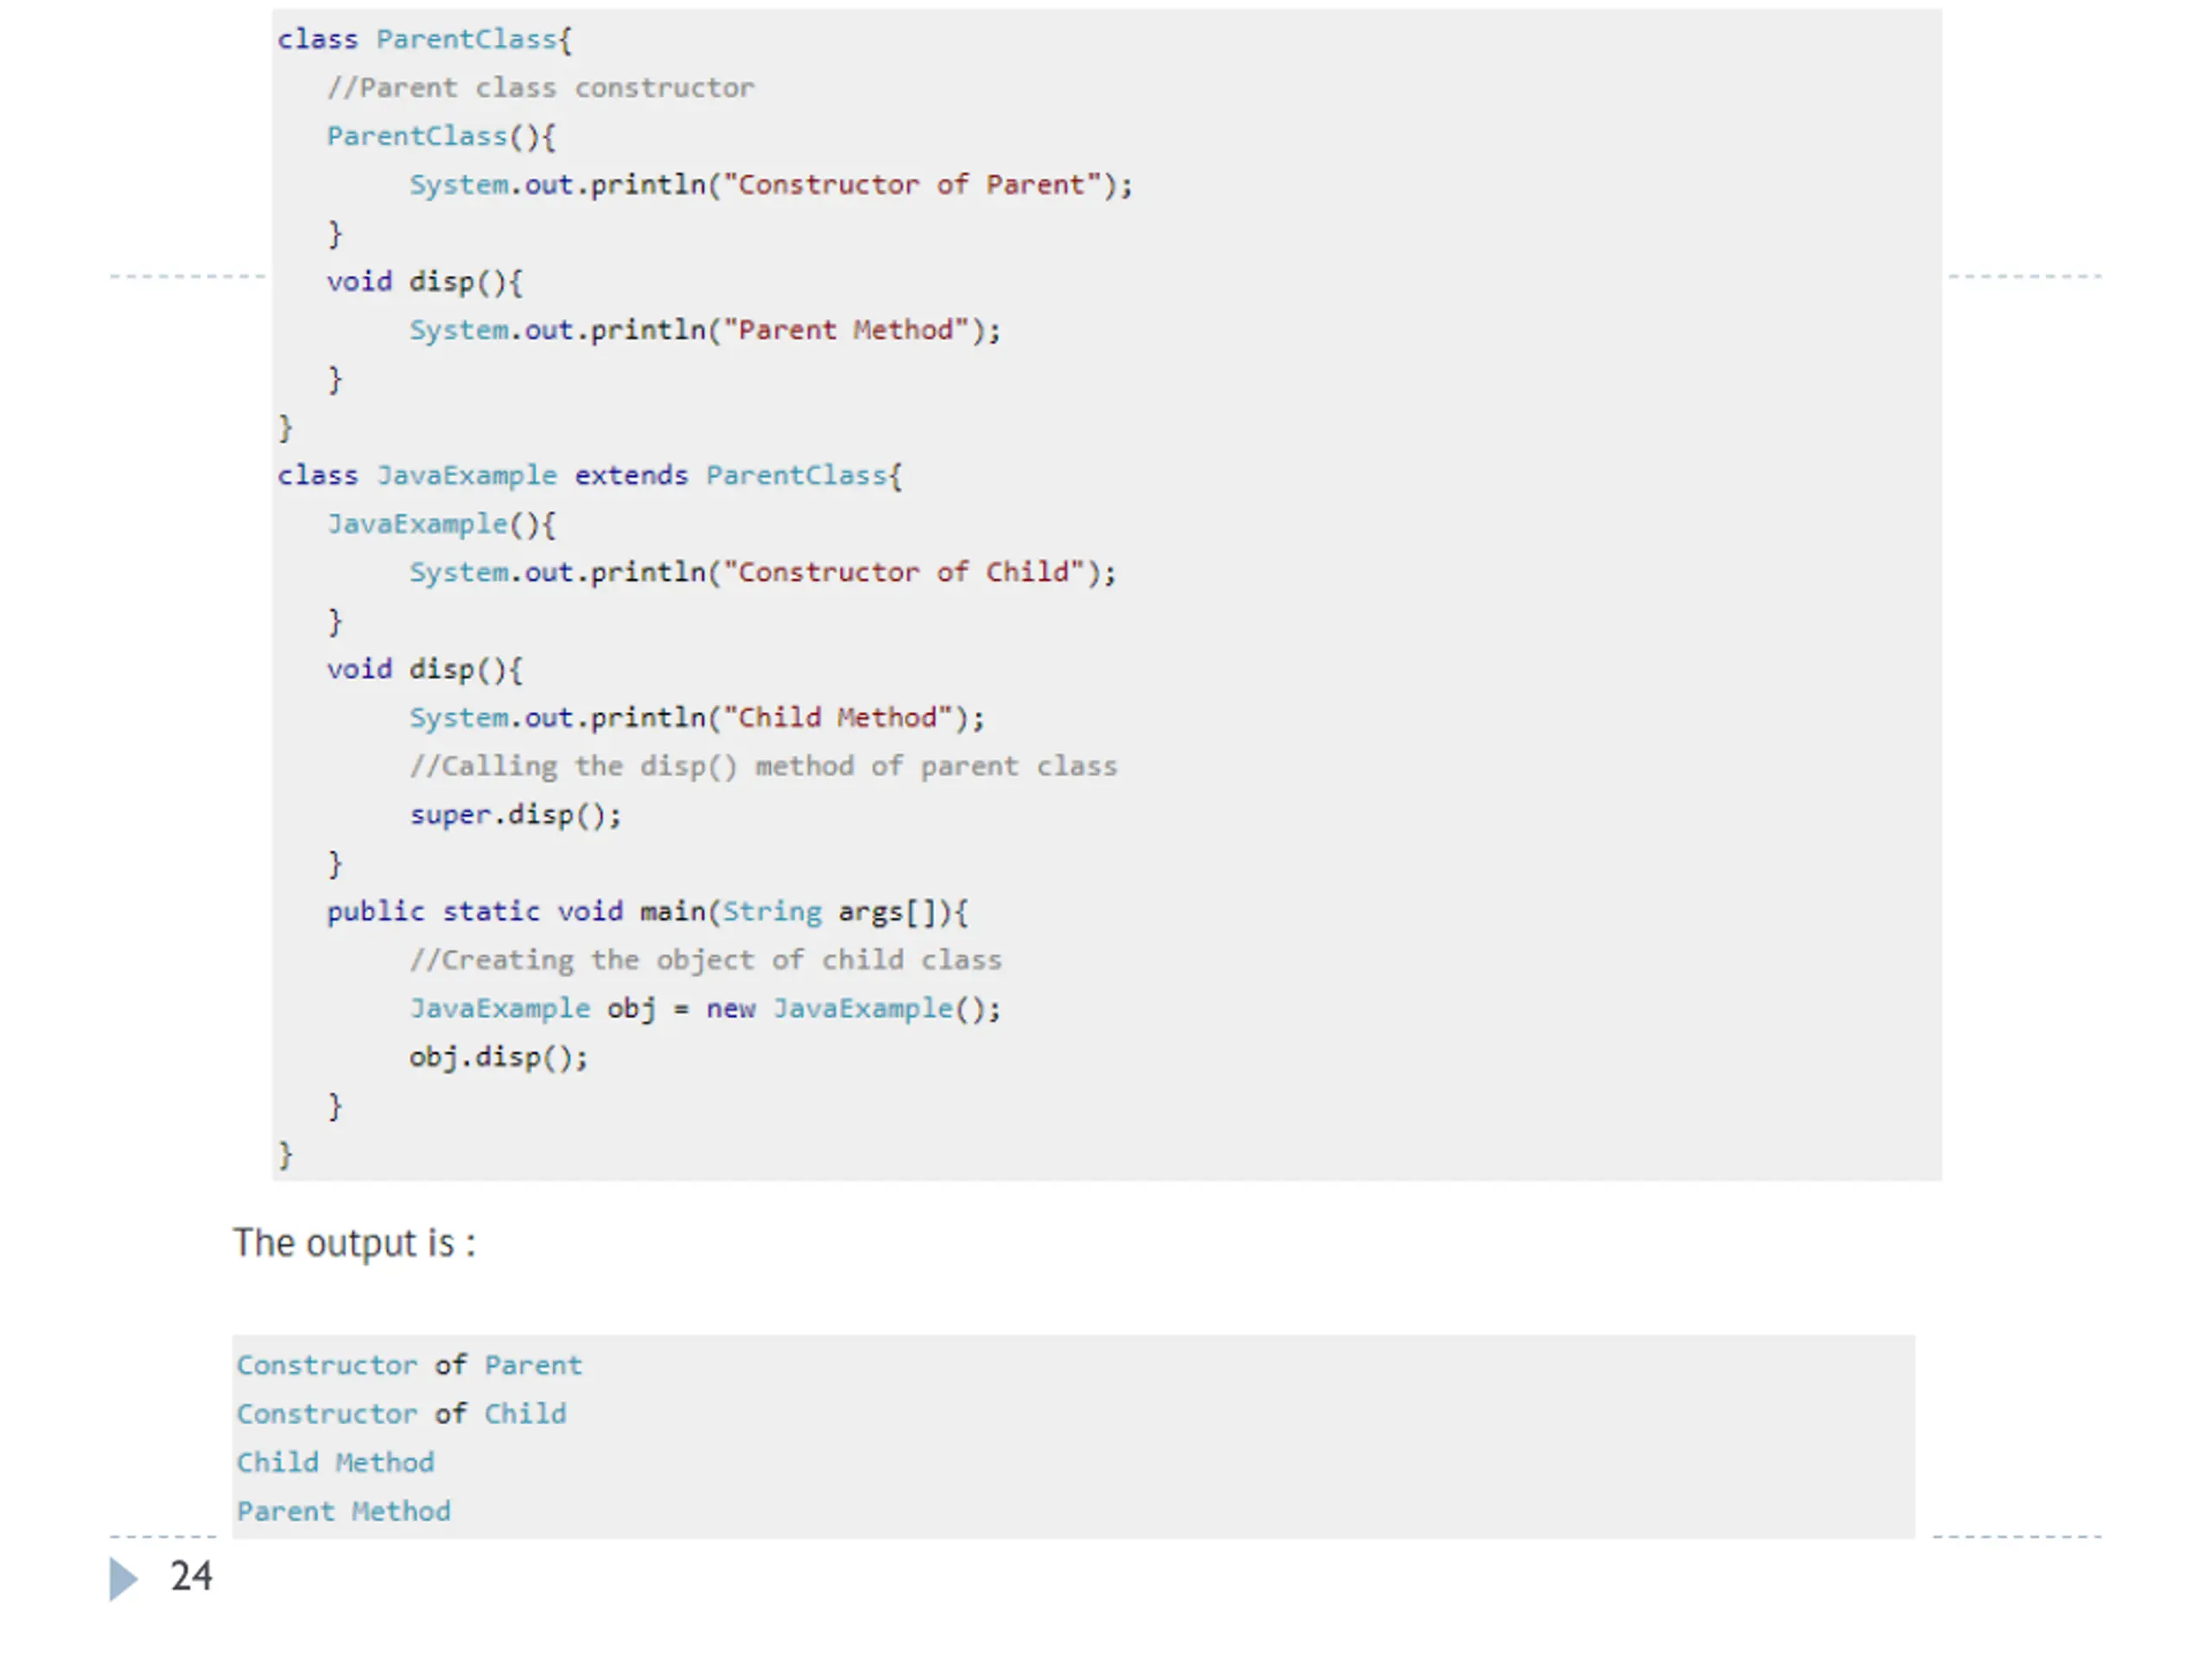The width and height of the screenshot is (2212, 1659).
Task: Click the slide number 24
Action: 191,1577
